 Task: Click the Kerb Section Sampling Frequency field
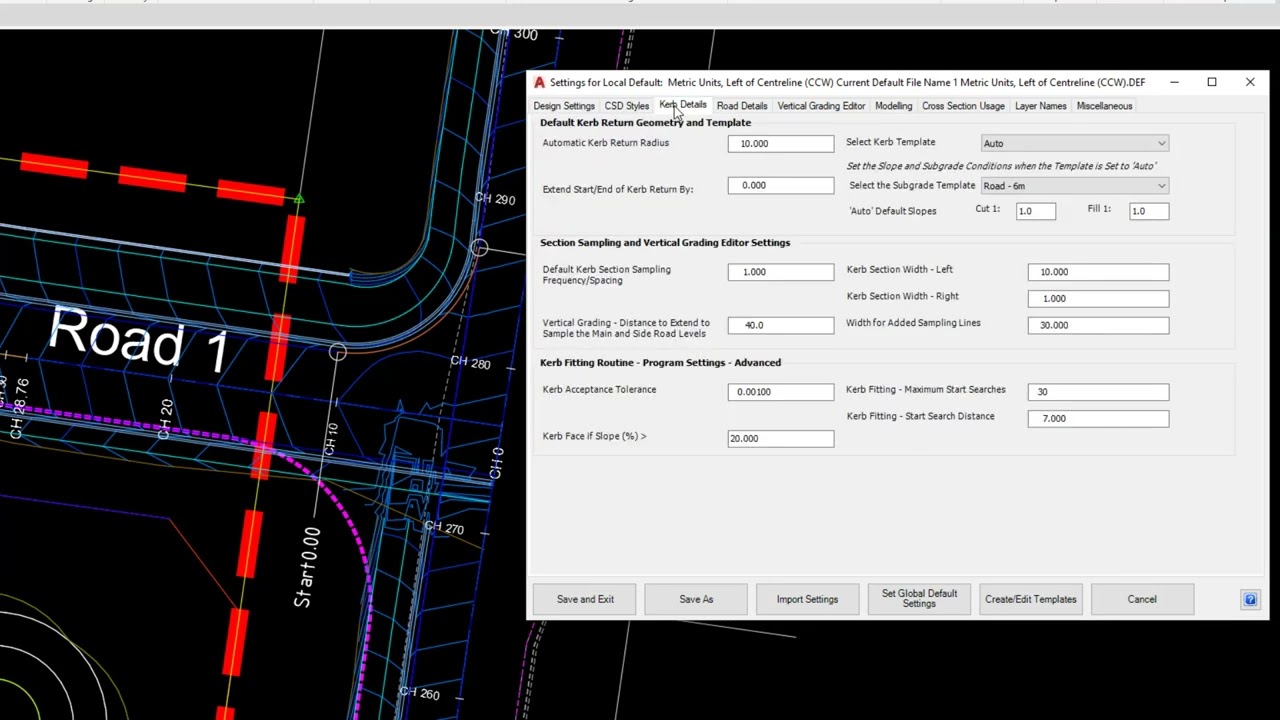[781, 272]
